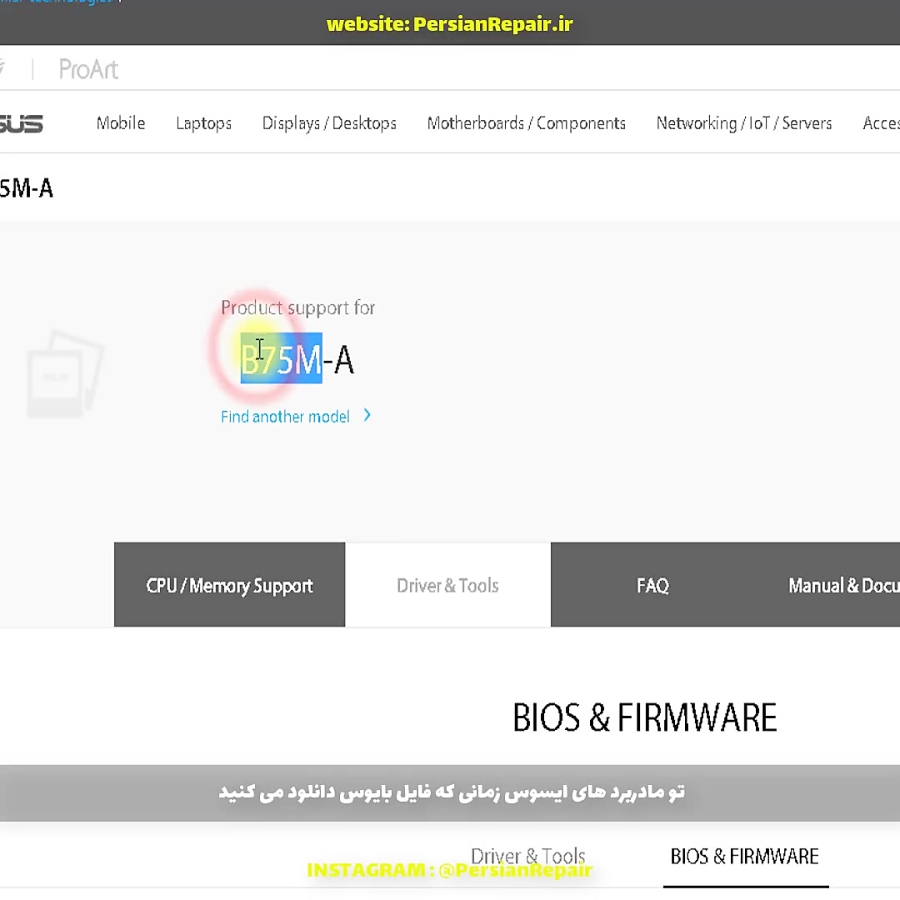Image resolution: width=900 pixels, height=900 pixels.
Task: Click the Find another model link
Action: coord(284,416)
